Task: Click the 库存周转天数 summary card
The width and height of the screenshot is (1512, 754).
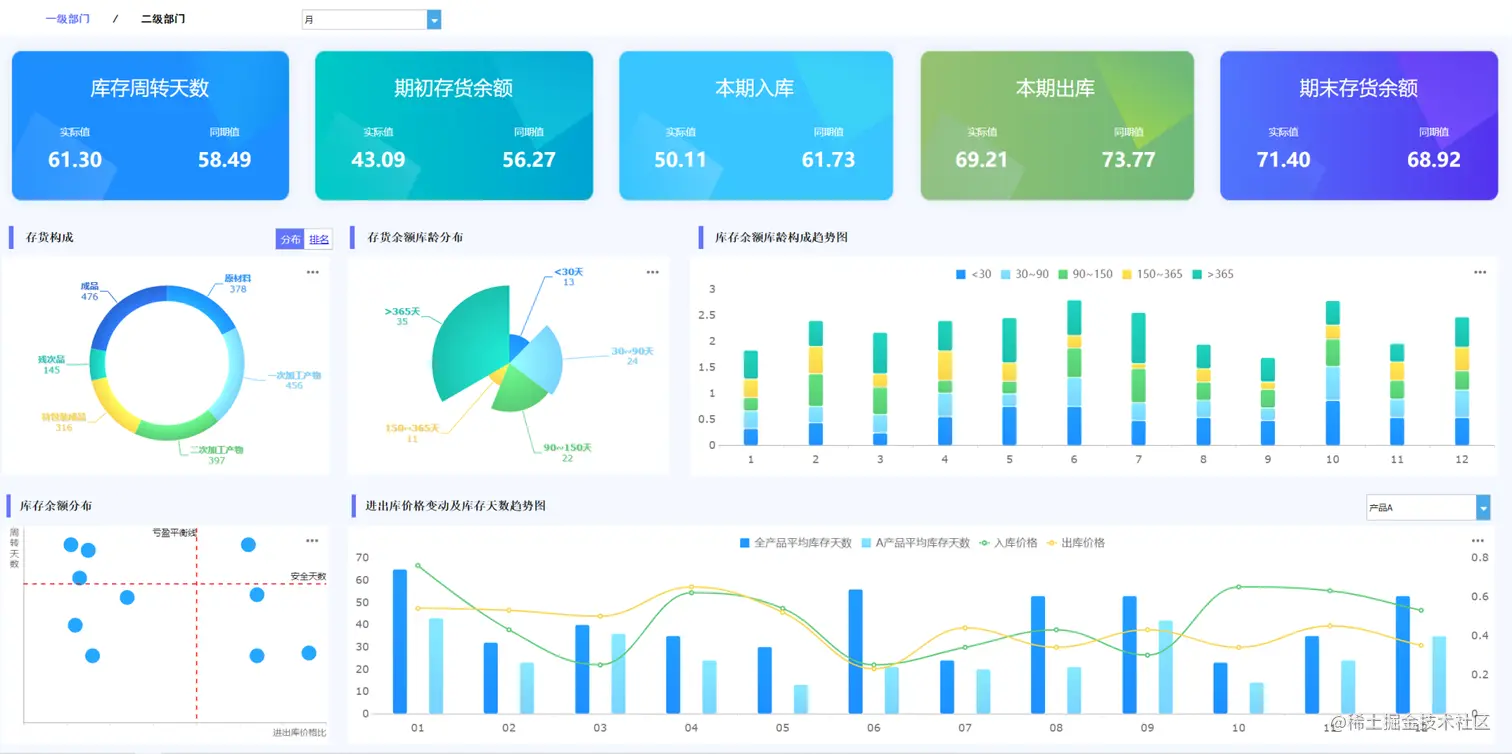Action: point(150,125)
